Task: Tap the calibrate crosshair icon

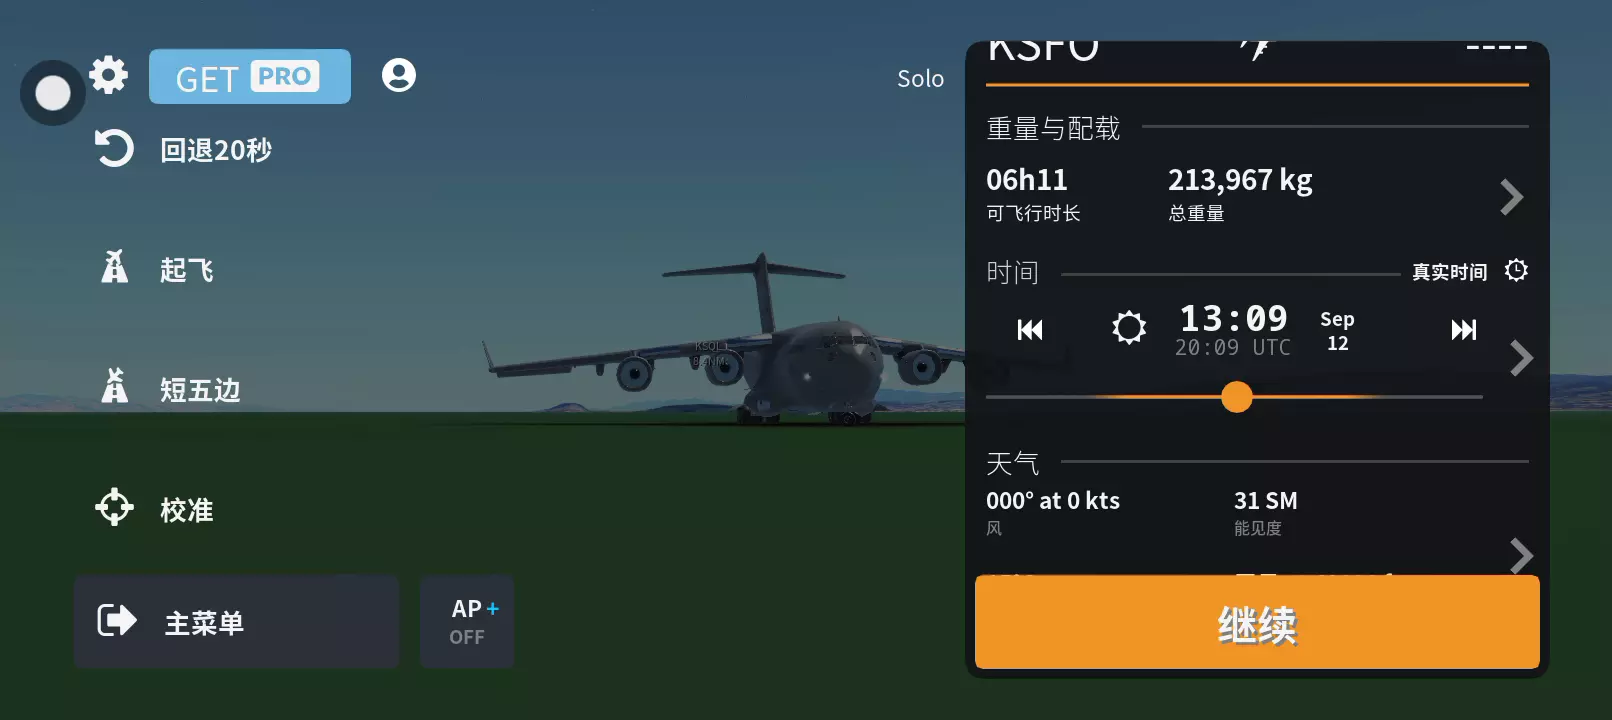Action: (x=114, y=507)
